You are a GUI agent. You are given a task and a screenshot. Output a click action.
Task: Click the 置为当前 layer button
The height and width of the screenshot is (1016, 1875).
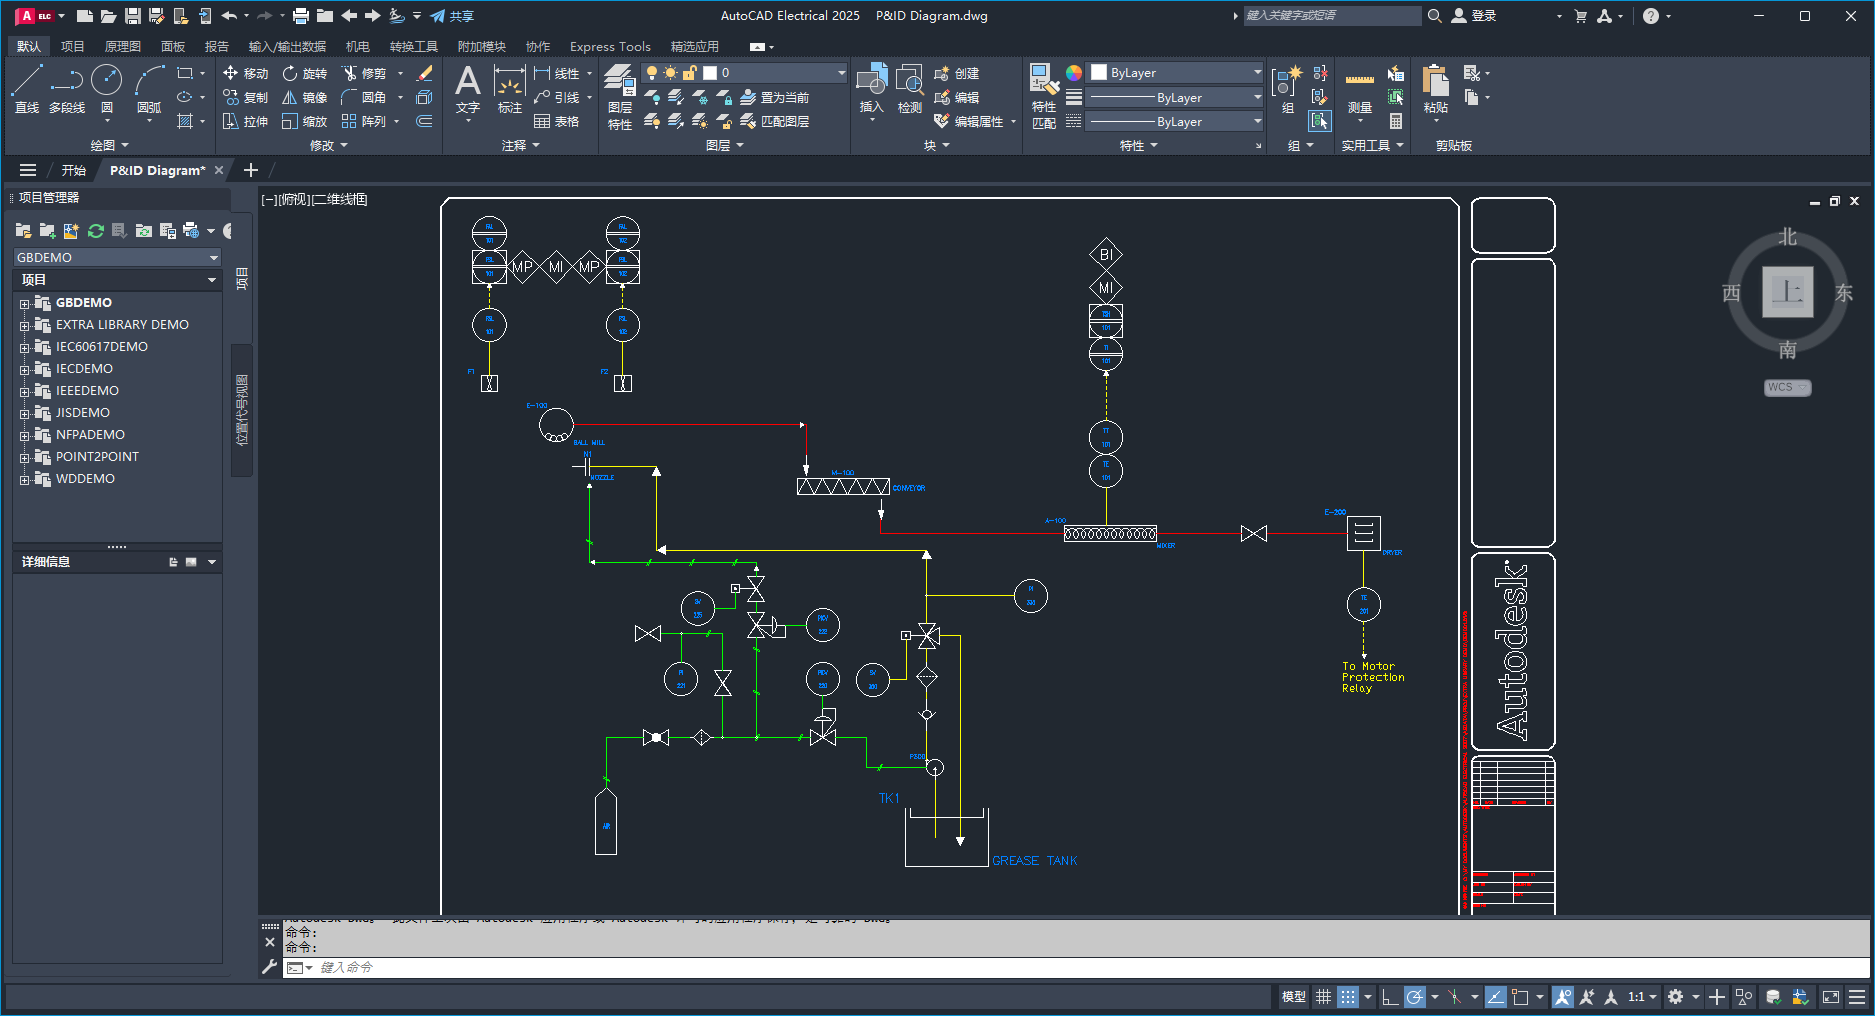(778, 97)
